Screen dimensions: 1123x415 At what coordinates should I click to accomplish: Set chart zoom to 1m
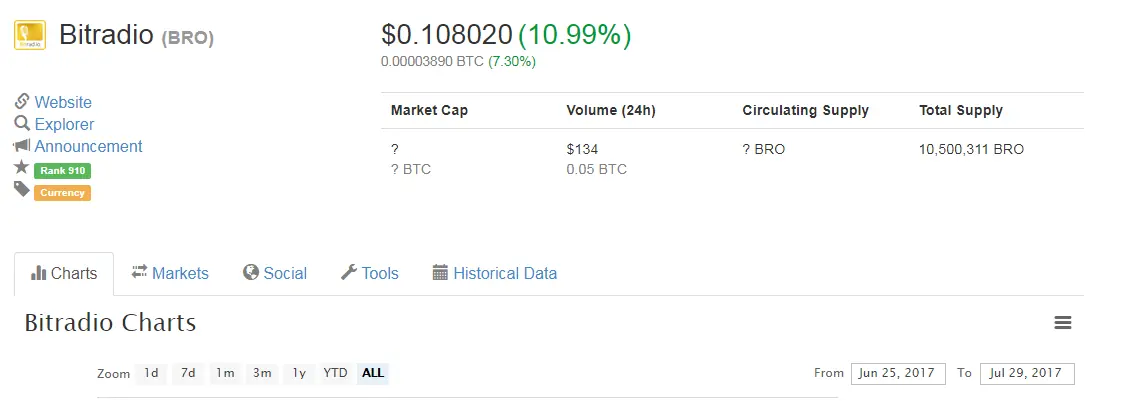pyautogui.click(x=226, y=373)
